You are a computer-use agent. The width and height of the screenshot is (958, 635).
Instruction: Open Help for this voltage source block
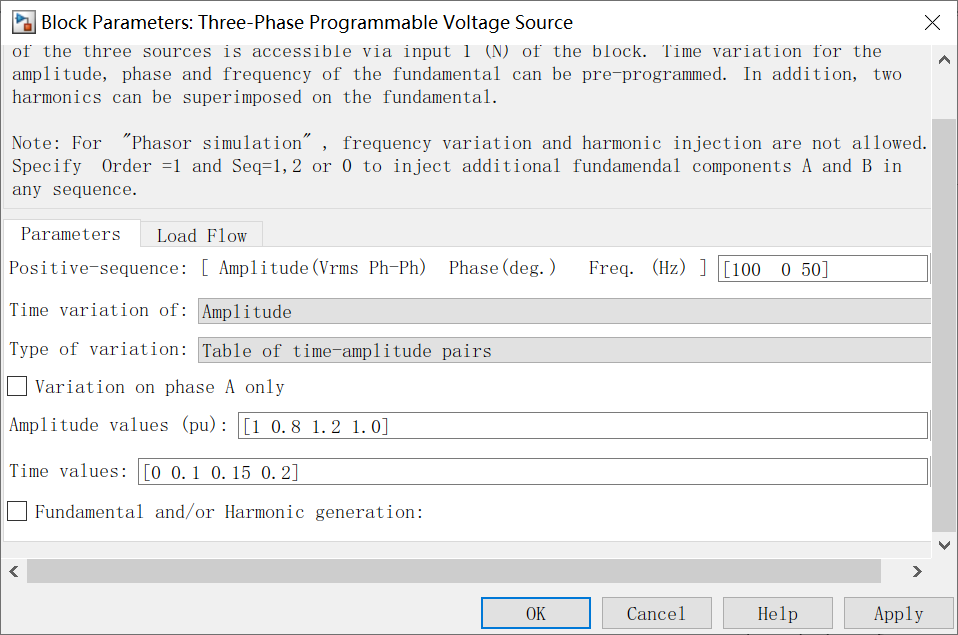pyautogui.click(x=777, y=613)
